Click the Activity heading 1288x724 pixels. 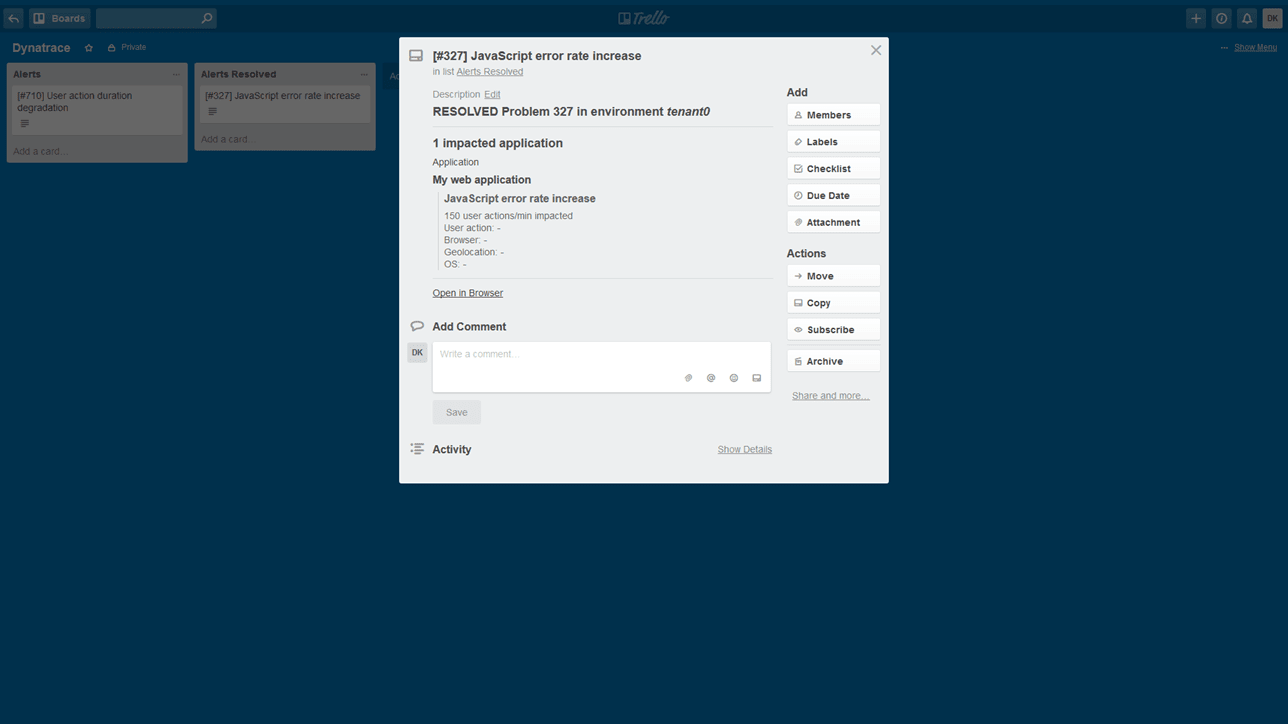(451, 450)
